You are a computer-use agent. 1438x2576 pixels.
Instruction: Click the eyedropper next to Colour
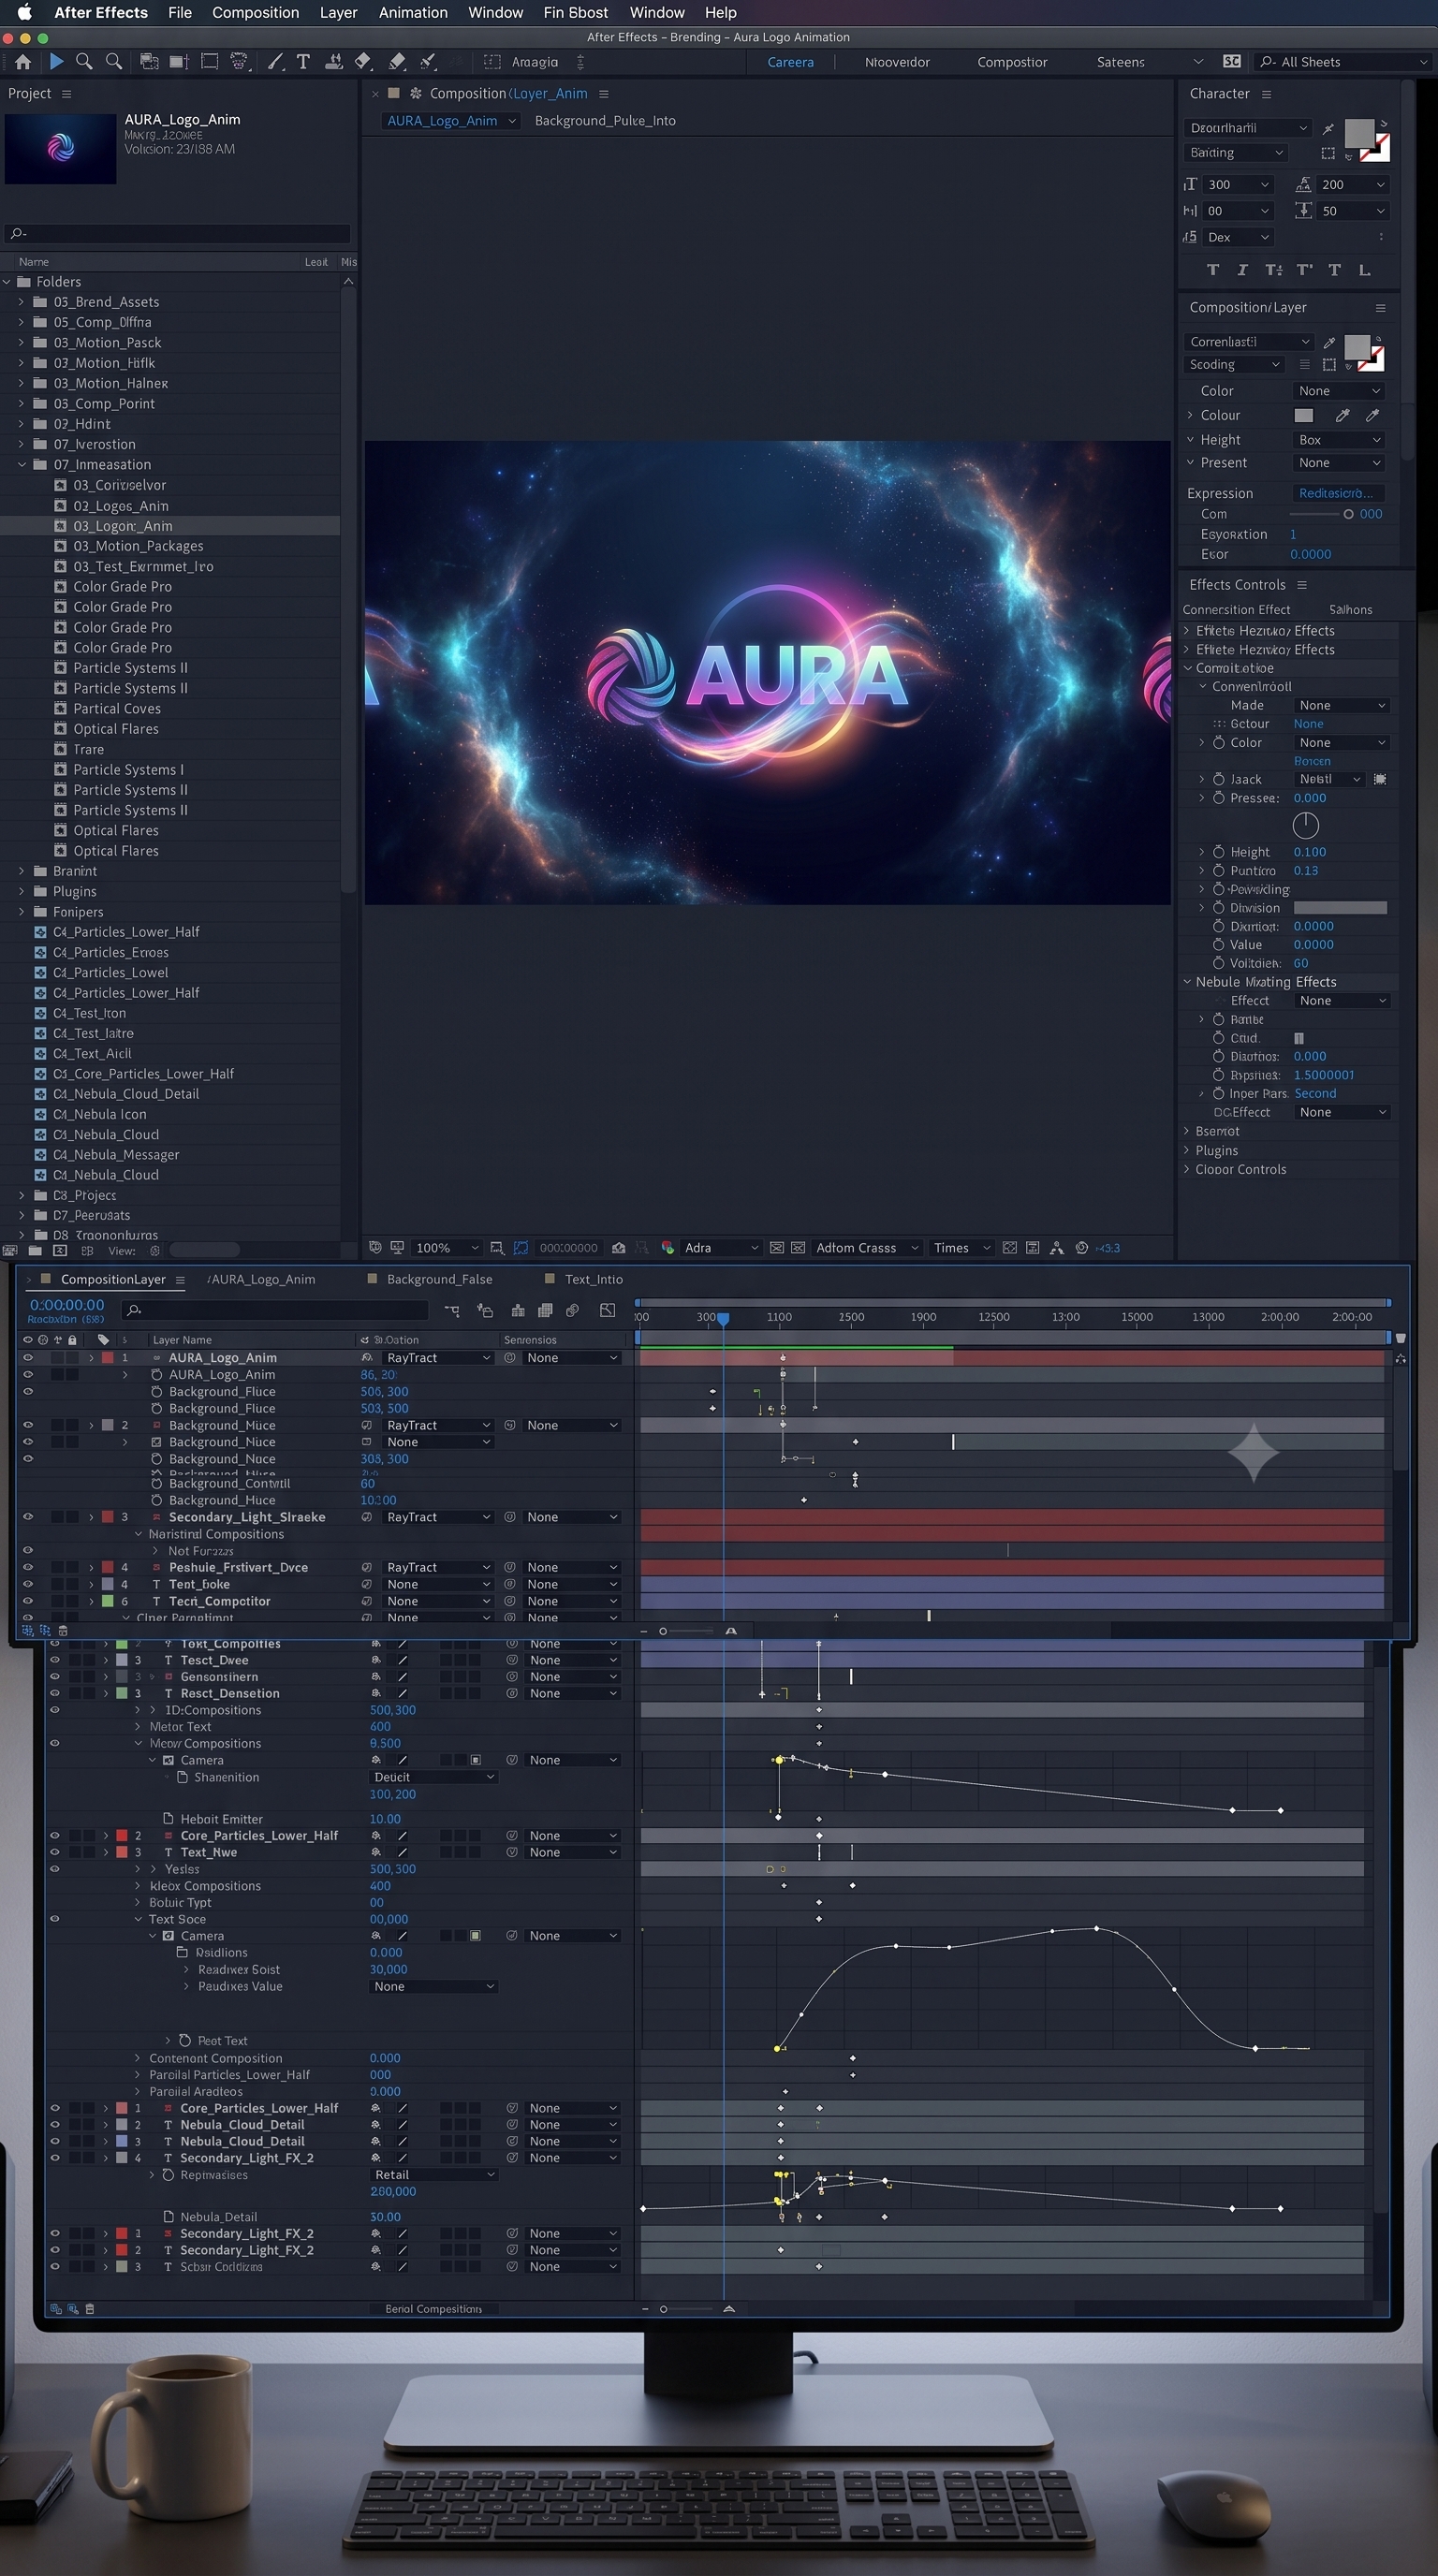1342,415
